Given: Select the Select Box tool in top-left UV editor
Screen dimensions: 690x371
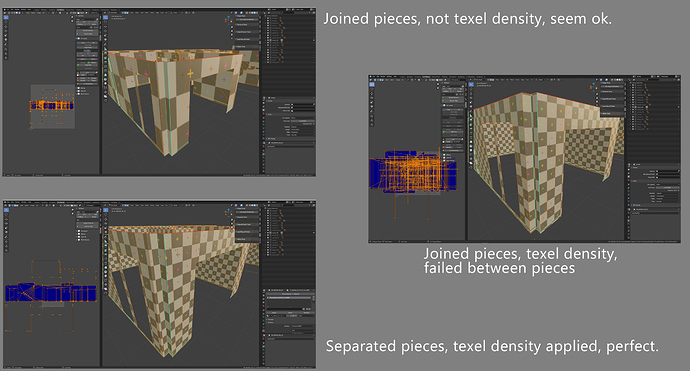Looking at the screenshot, I should (6, 17).
